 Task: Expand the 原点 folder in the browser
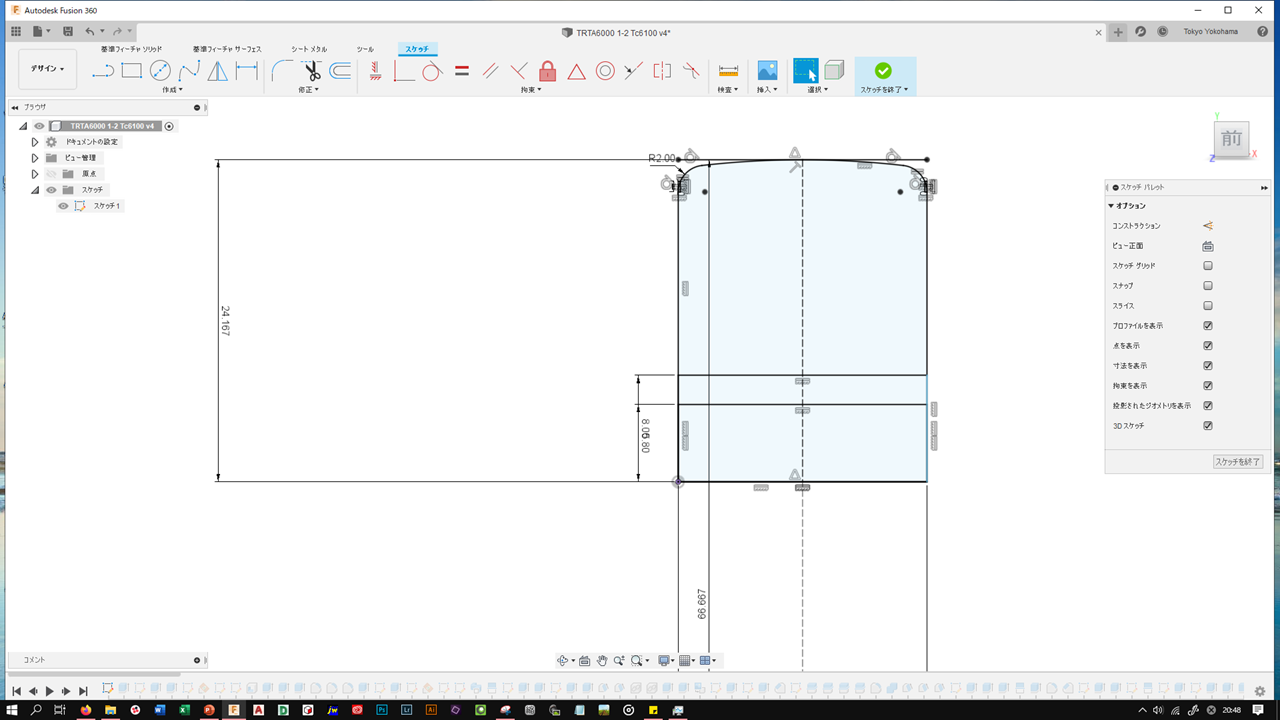tap(35, 174)
